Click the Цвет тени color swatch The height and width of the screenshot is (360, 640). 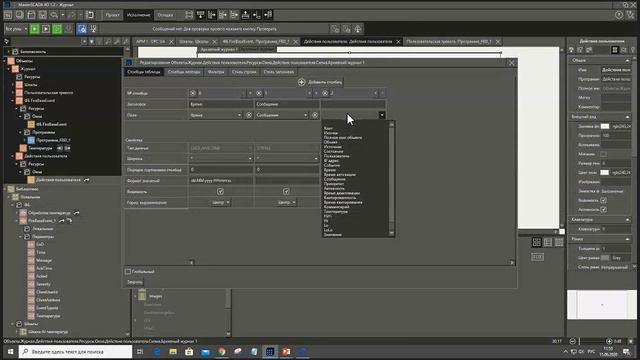tap(604, 173)
